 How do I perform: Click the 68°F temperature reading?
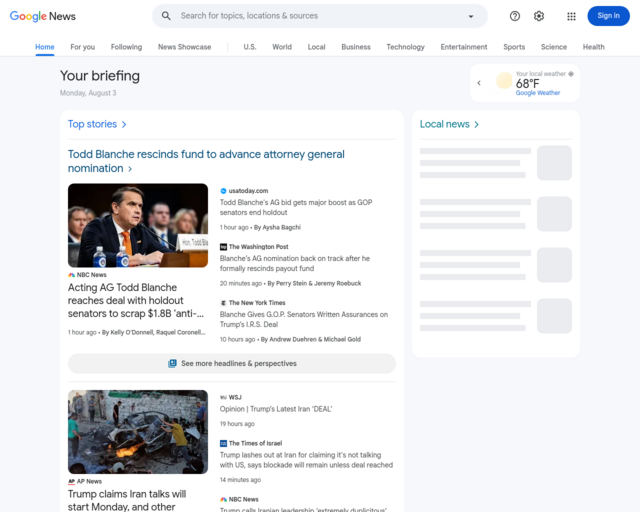pyautogui.click(x=527, y=84)
